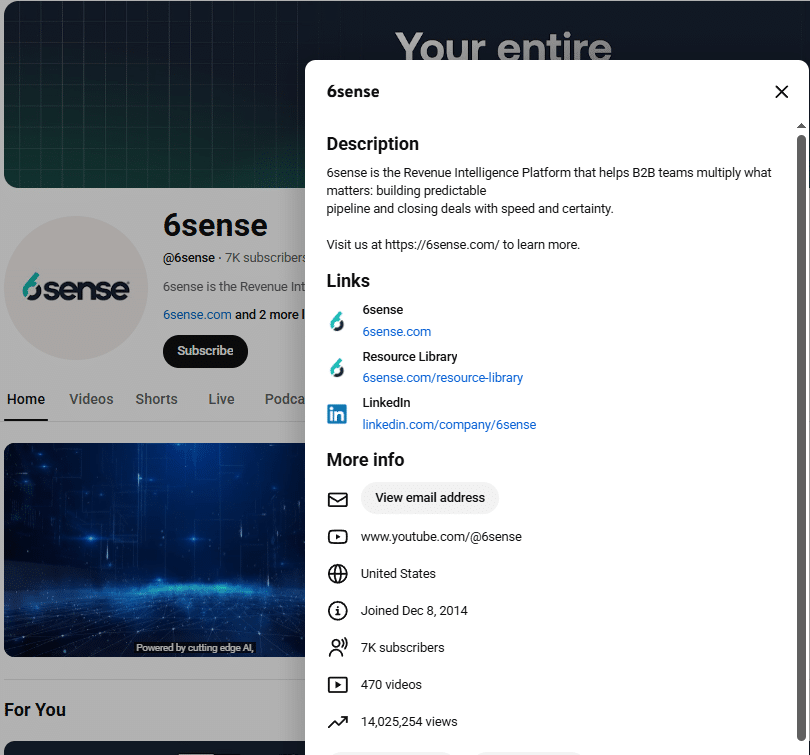Switch to the Videos tab
The width and height of the screenshot is (810, 755).
click(91, 399)
